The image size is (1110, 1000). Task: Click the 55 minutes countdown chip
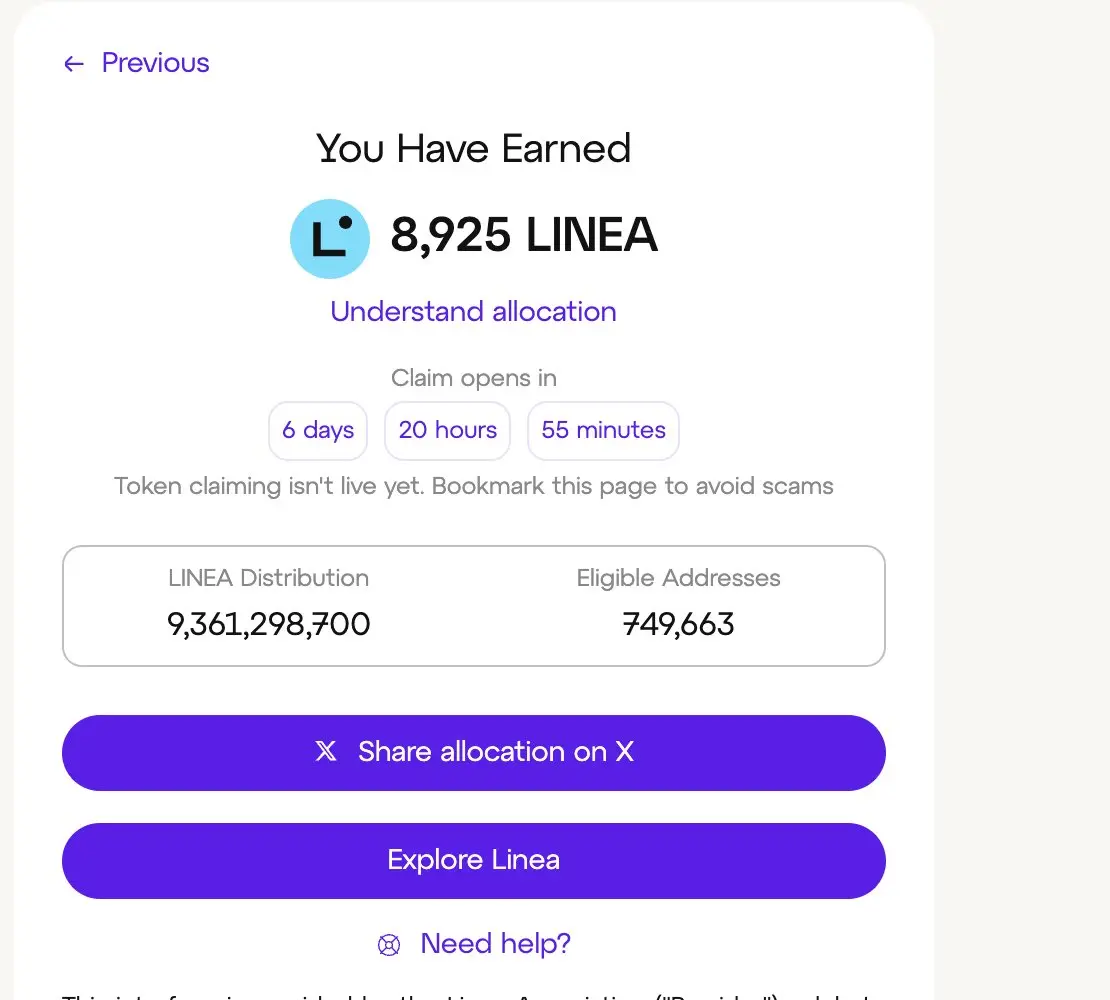(x=603, y=430)
